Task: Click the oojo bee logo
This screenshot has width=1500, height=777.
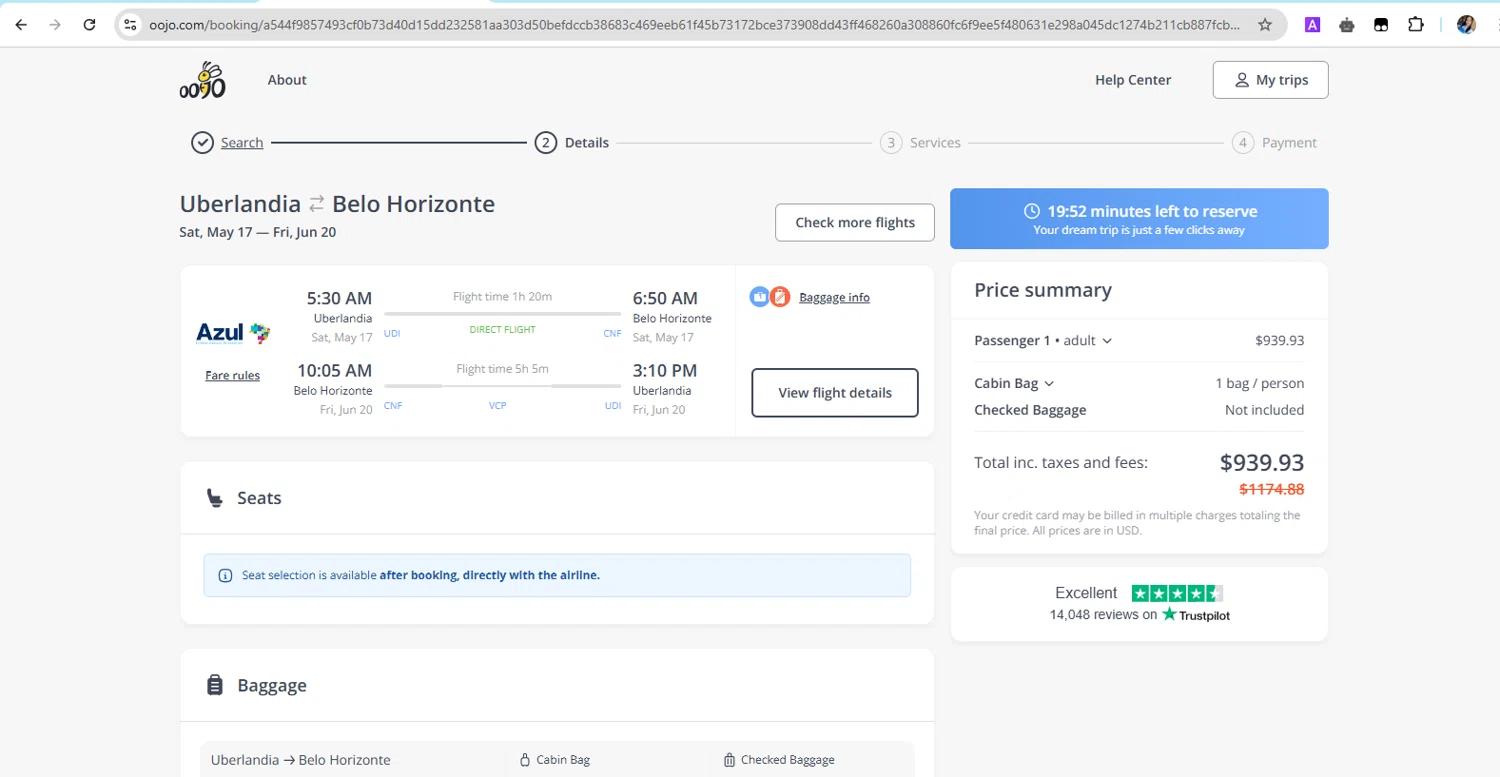Action: point(203,80)
